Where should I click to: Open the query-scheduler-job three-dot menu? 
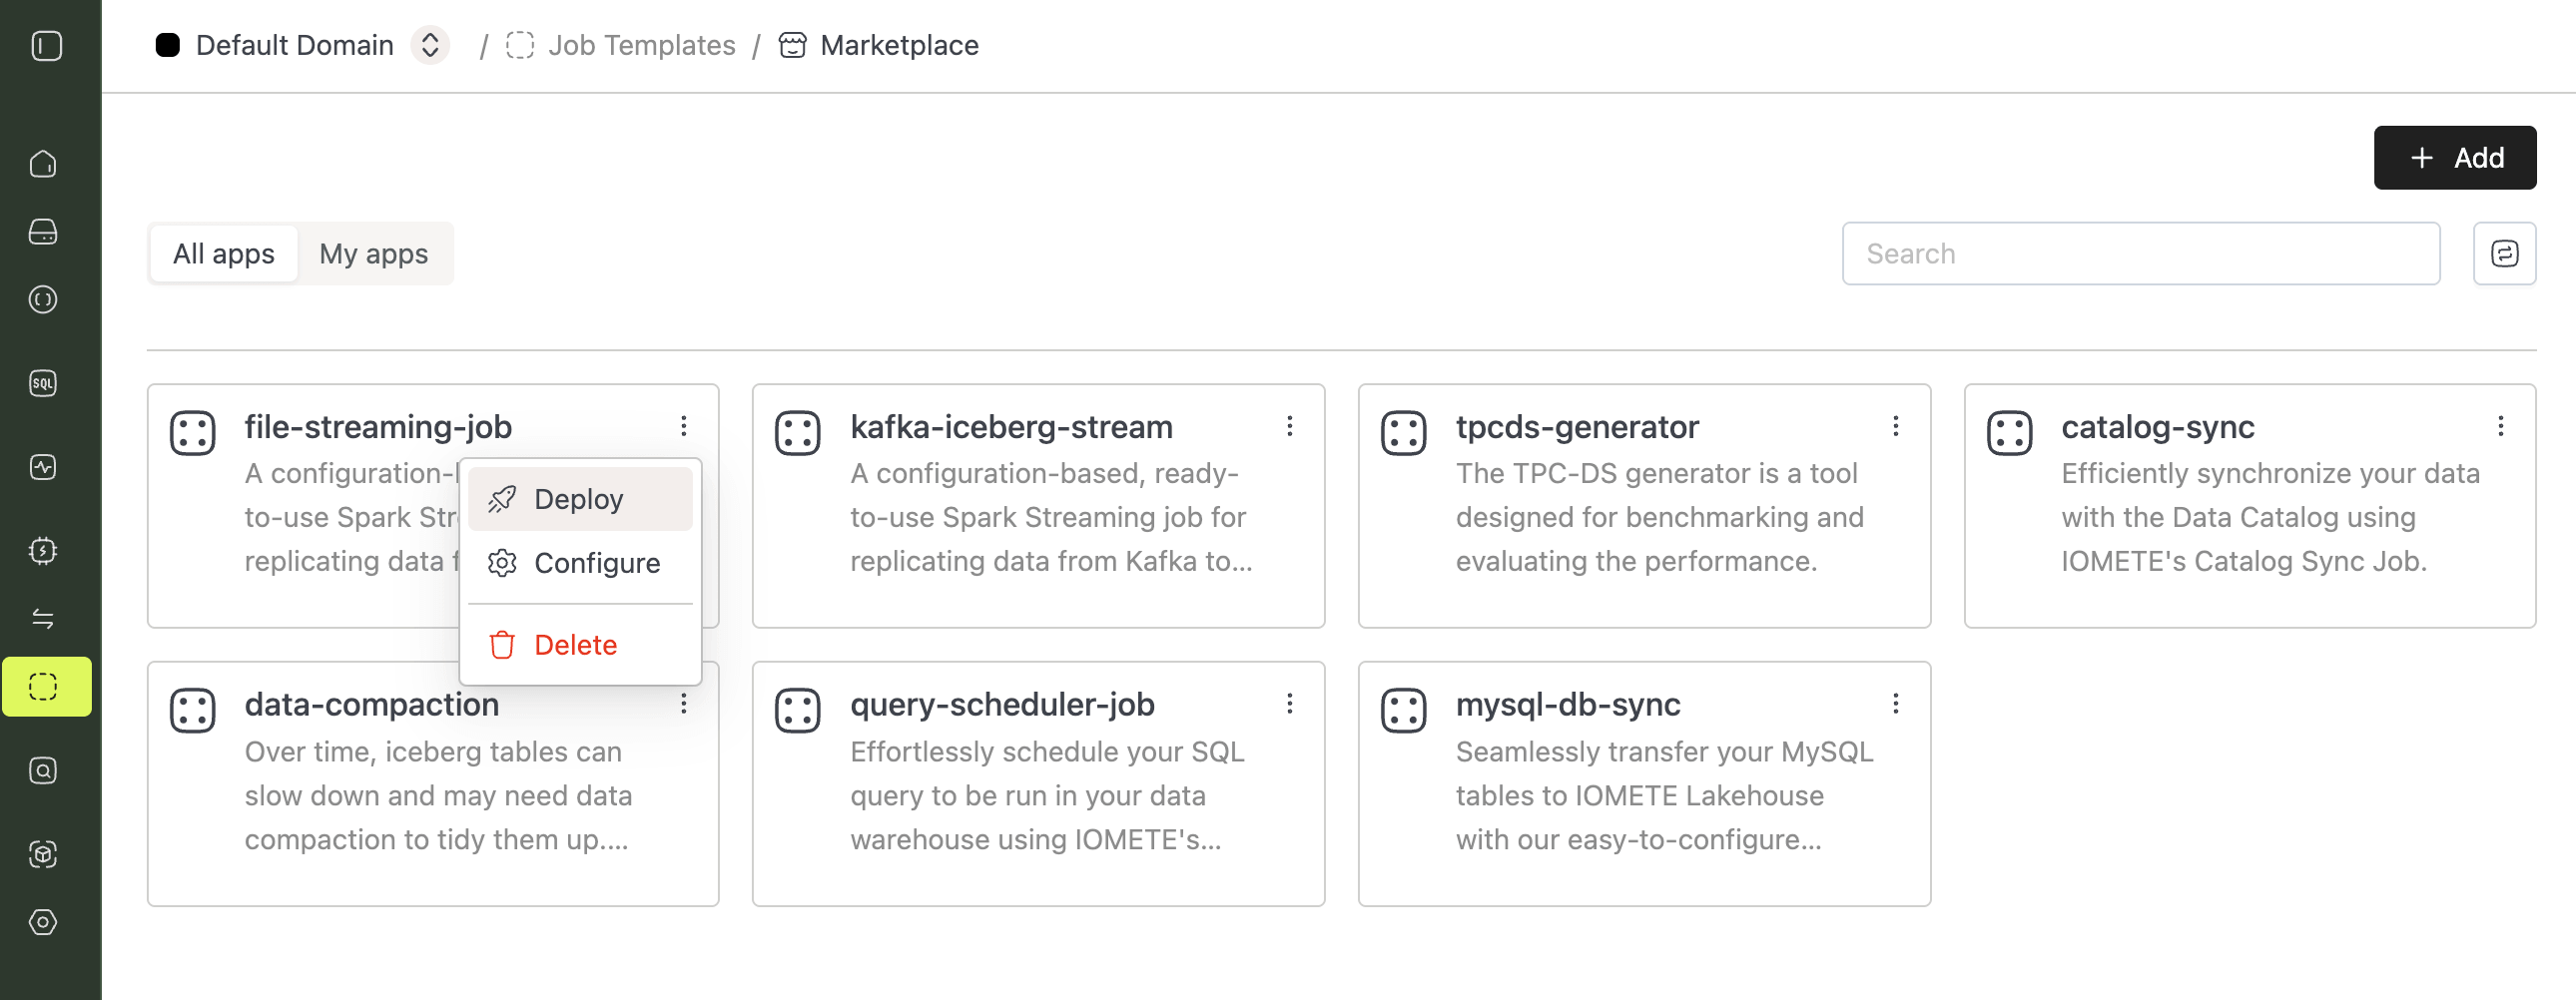(1290, 704)
